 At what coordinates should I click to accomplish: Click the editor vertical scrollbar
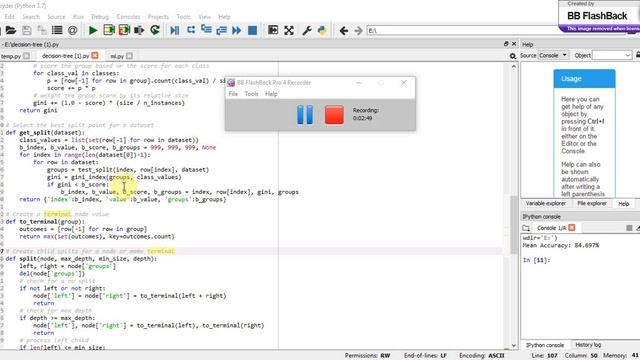click(514, 224)
